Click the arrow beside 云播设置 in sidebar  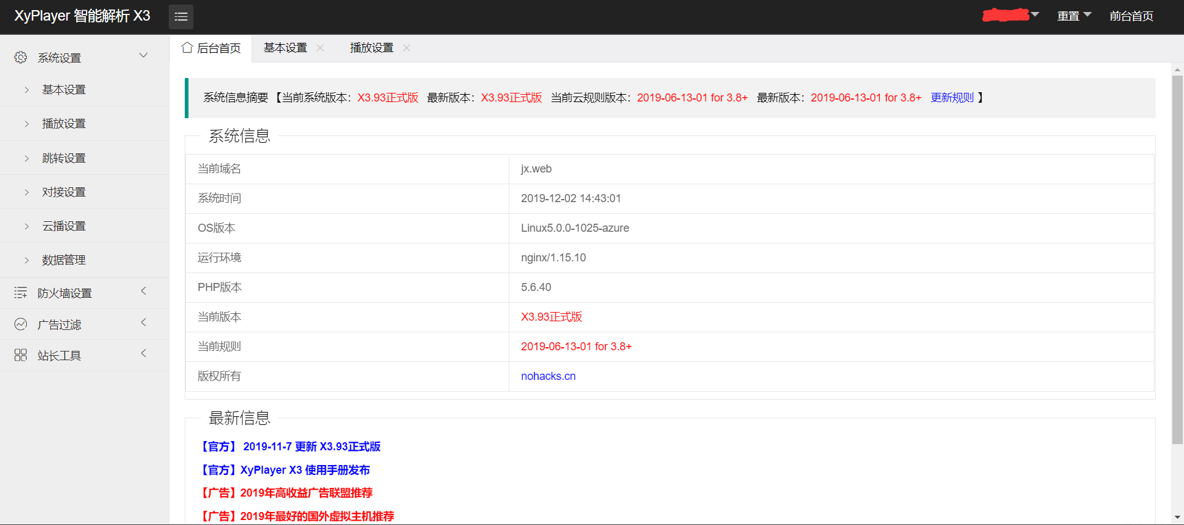[27, 226]
